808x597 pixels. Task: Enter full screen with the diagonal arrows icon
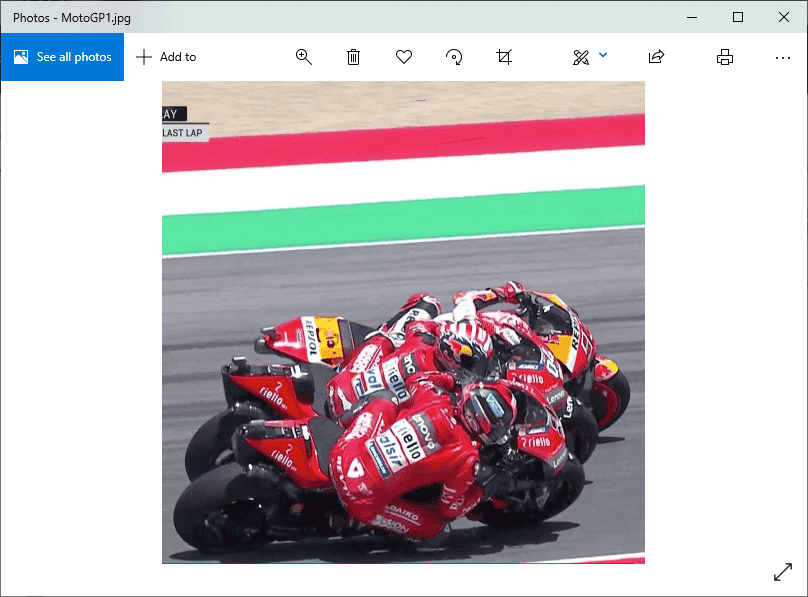click(x=783, y=572)
